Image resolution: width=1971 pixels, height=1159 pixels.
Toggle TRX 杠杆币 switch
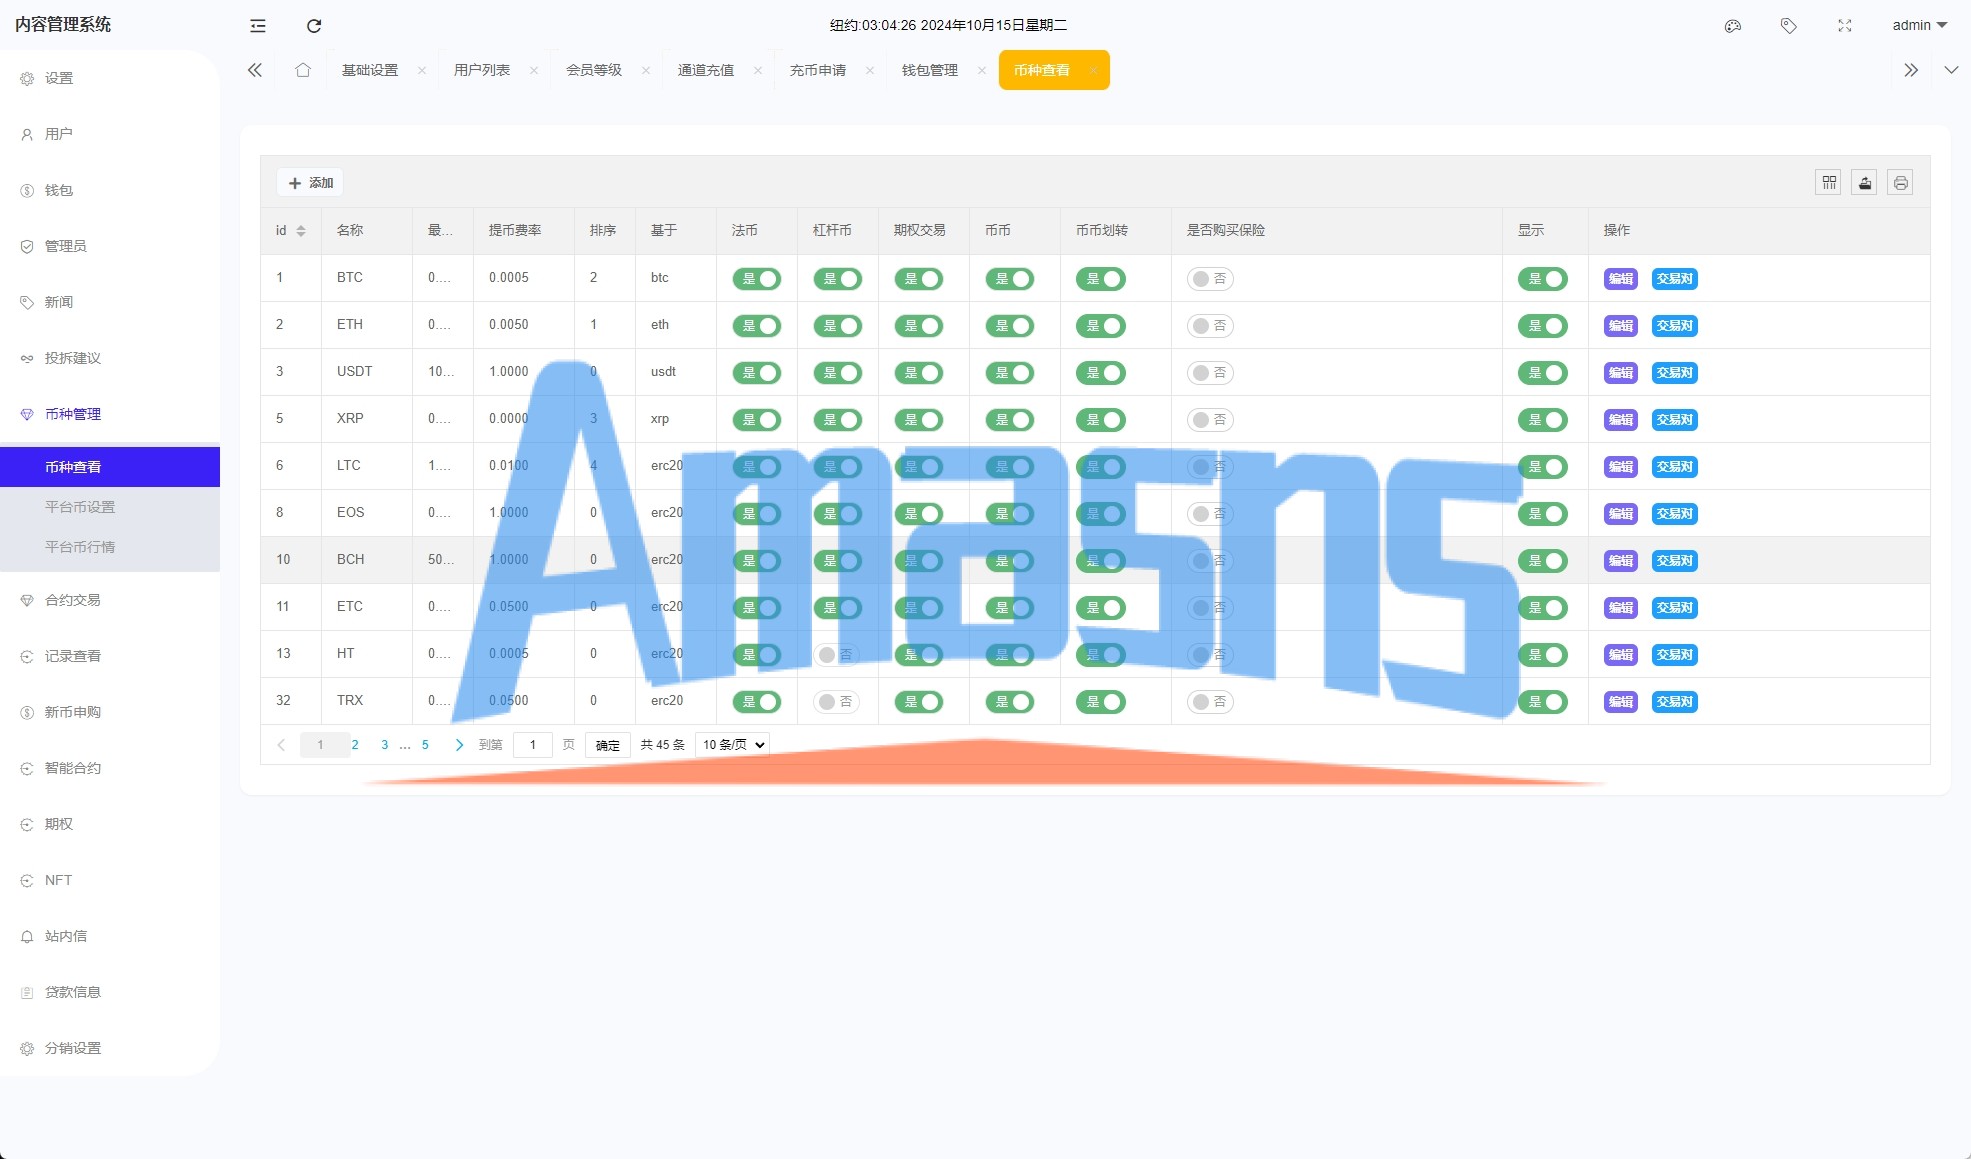point(836,702)
